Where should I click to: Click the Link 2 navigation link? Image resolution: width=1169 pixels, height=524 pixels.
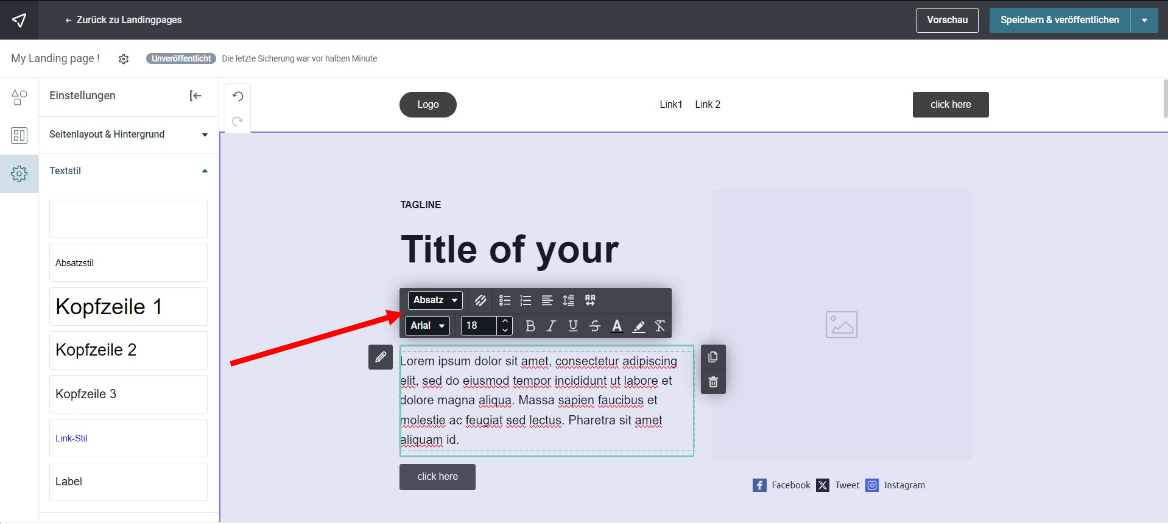pos(708,105)
